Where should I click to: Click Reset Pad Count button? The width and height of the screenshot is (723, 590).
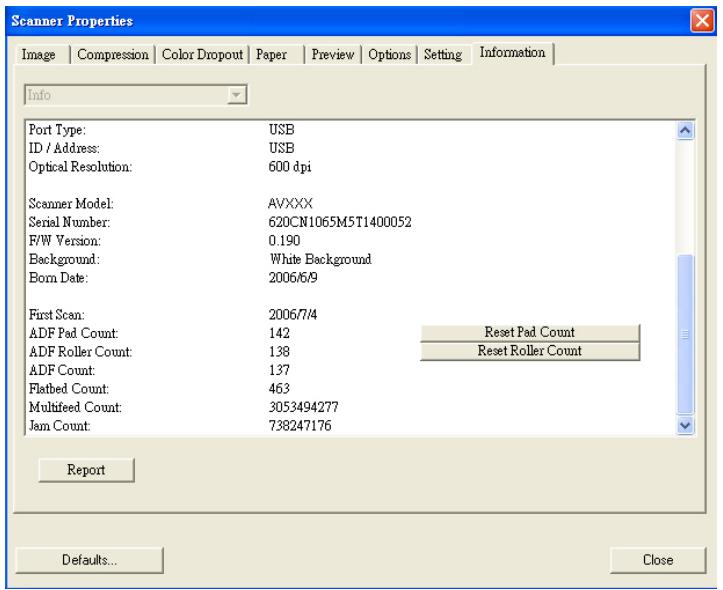530,332
